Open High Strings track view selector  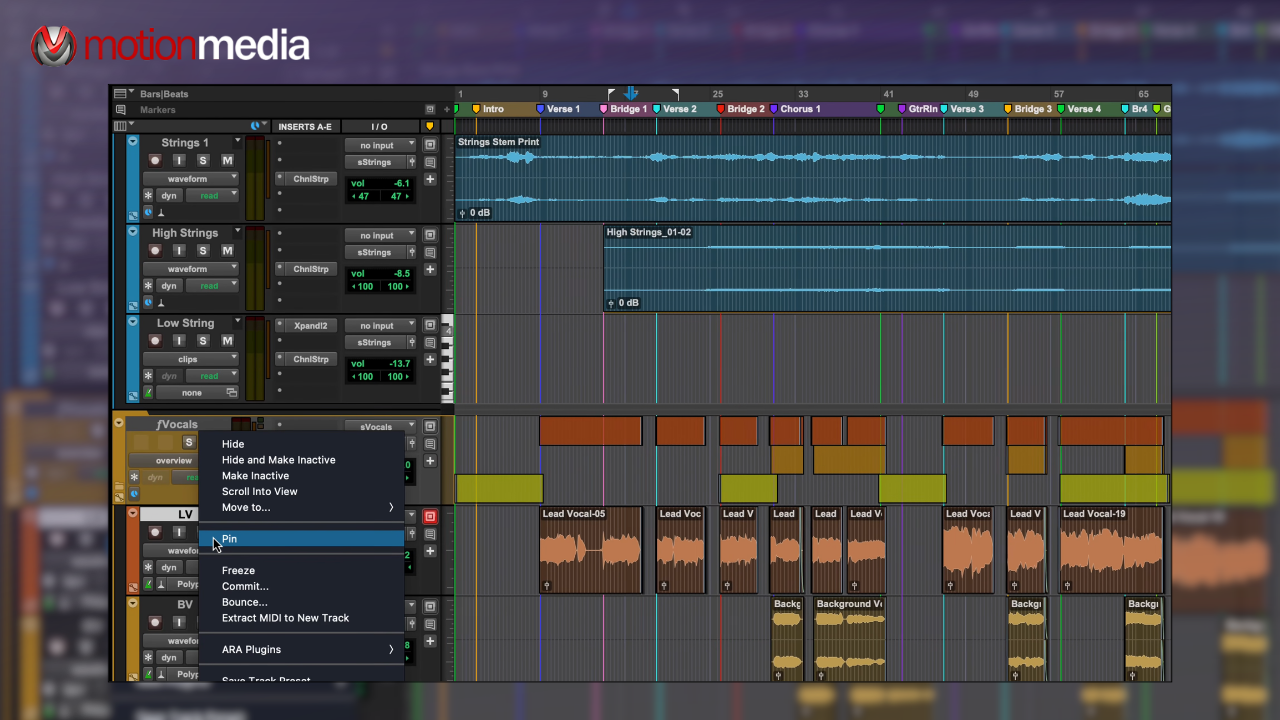tap(190, 269)
